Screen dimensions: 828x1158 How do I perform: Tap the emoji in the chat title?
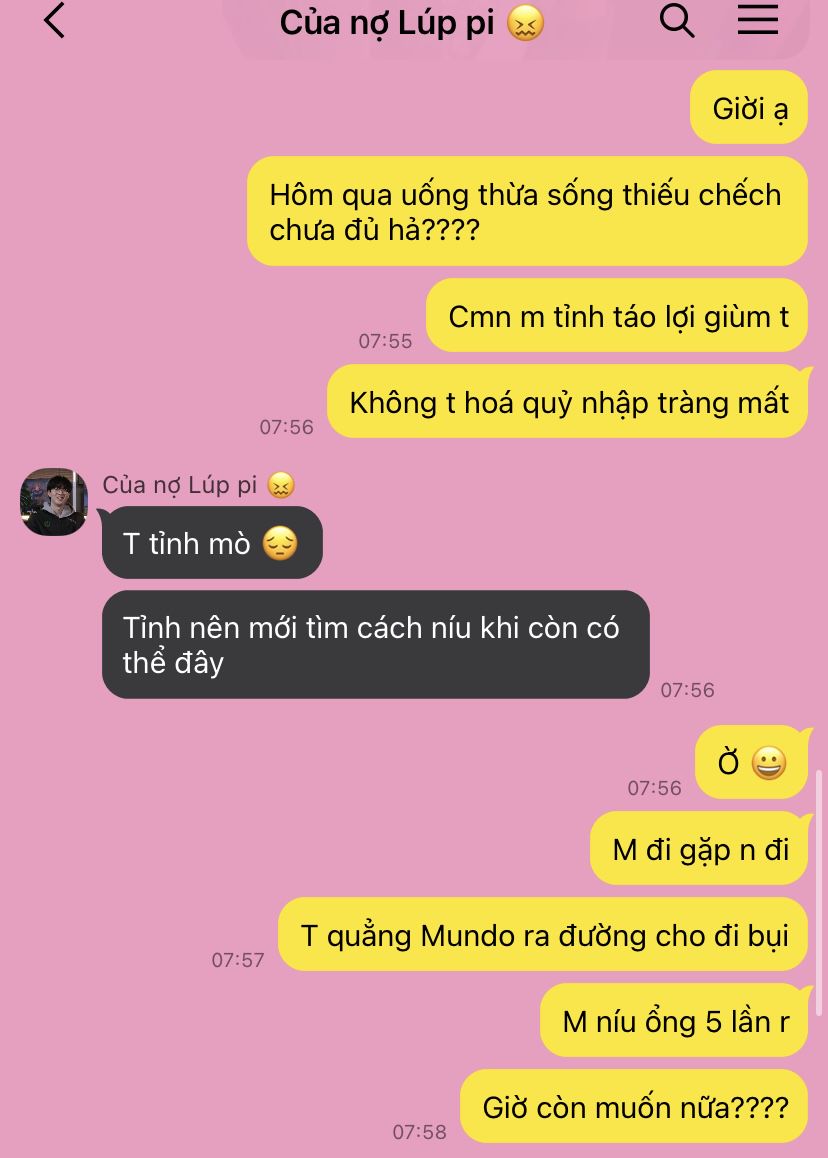[x=525, y=23]
